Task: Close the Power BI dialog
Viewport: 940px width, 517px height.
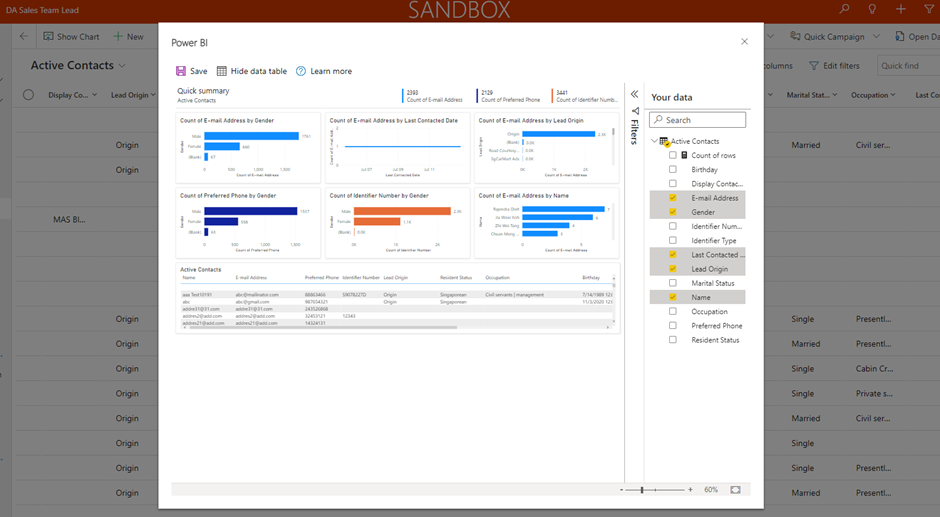Action: (x=744, y=42)
